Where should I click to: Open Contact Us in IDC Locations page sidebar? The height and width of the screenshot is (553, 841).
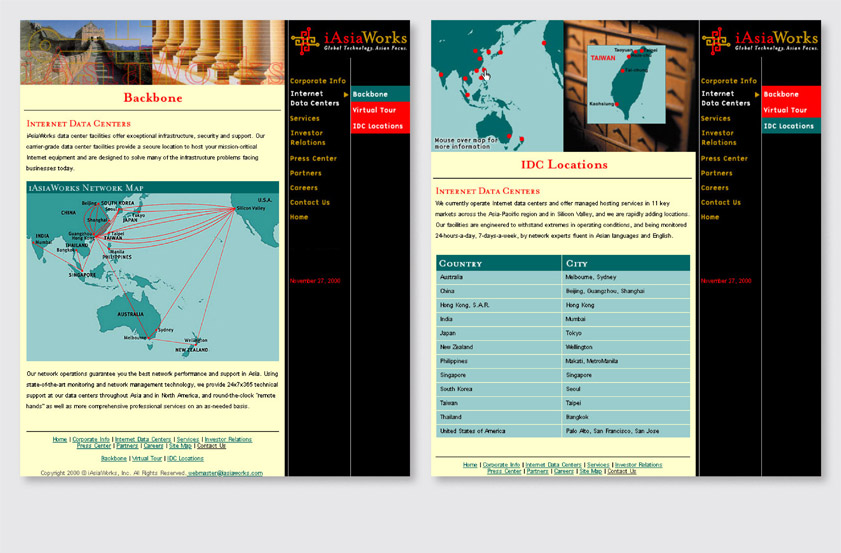[x=720, y=202]
